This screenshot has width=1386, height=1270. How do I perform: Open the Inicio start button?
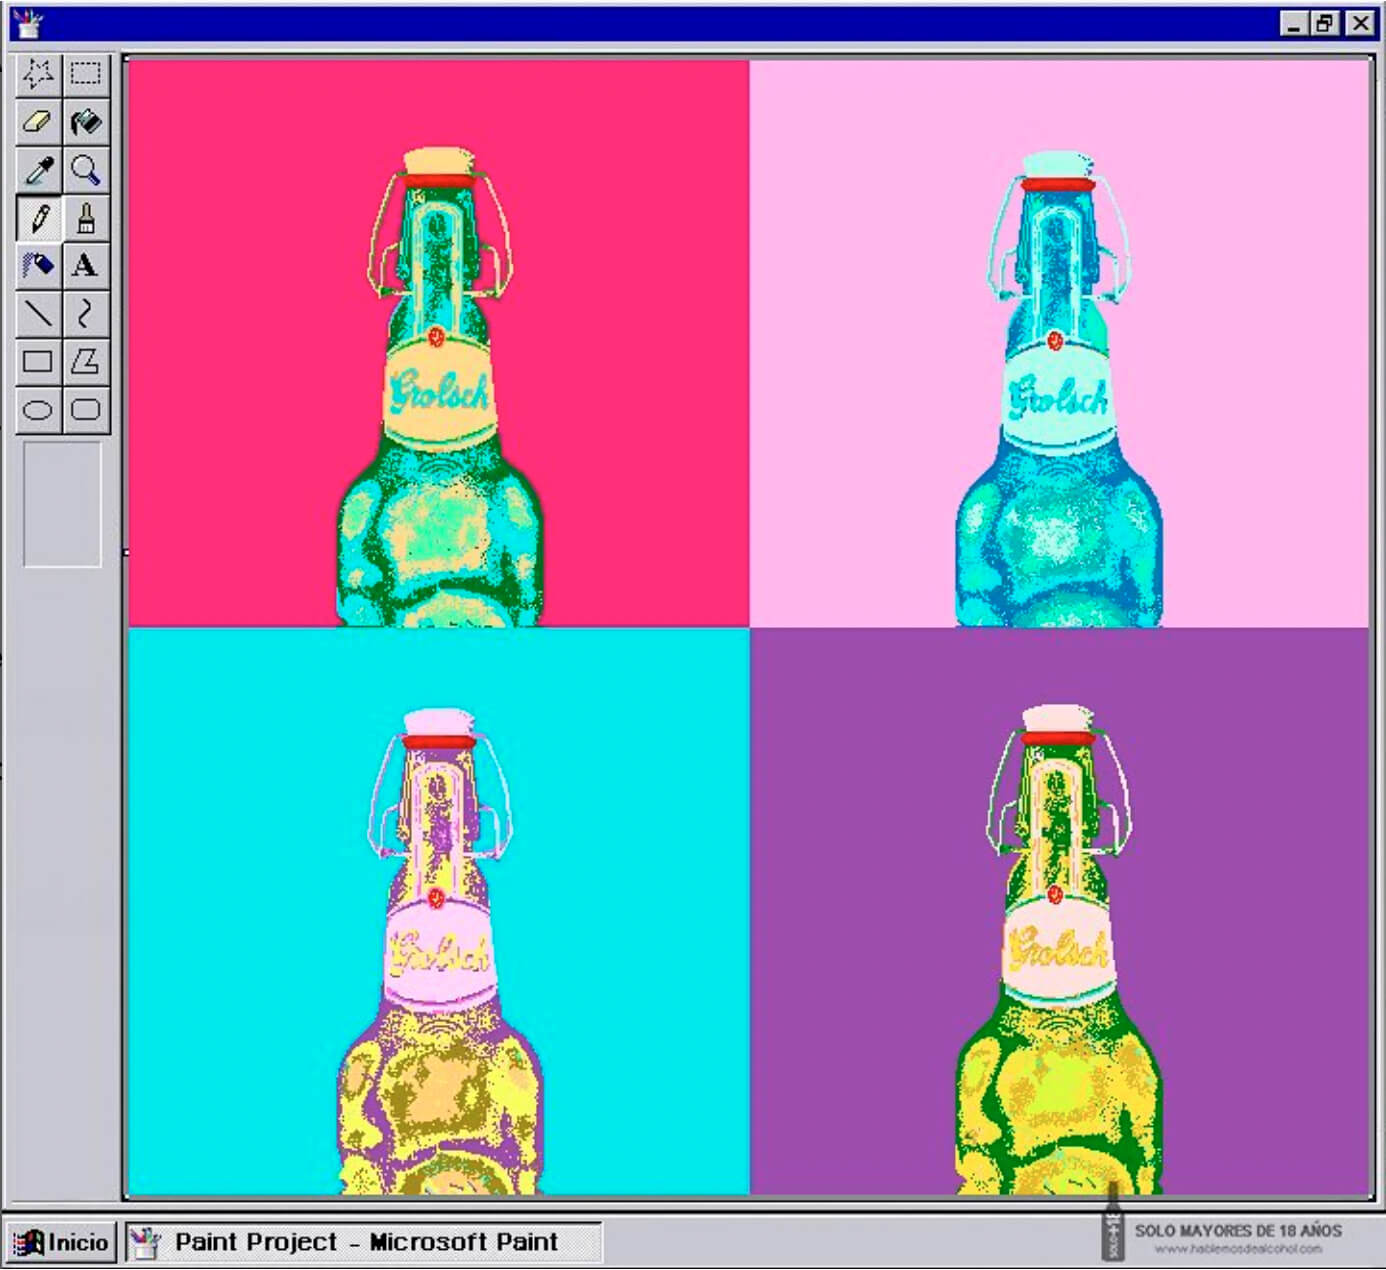click(61, 1242)
